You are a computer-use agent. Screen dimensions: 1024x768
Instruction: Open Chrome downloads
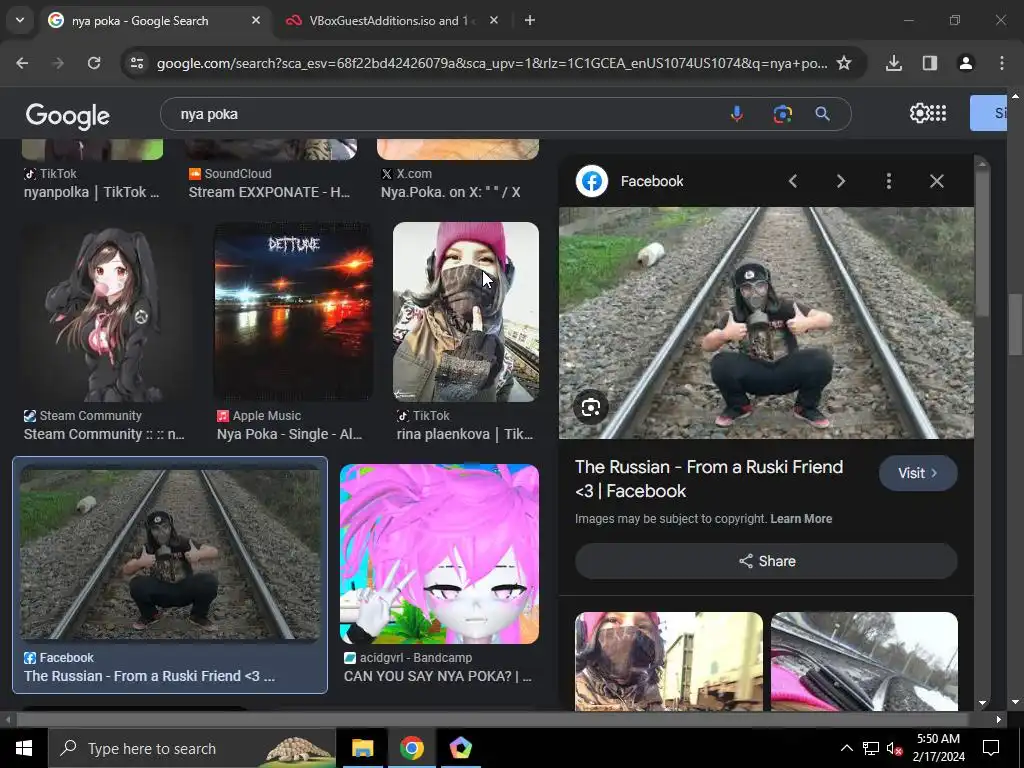click(x=894, y=63)
